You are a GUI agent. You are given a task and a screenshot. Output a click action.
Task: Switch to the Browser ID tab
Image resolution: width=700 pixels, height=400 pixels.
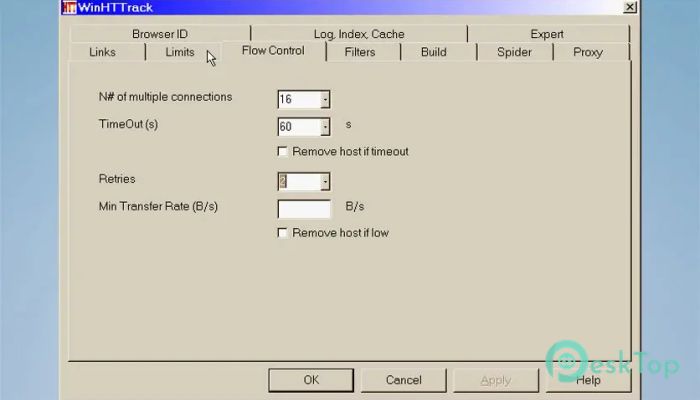tap(160, 34)
